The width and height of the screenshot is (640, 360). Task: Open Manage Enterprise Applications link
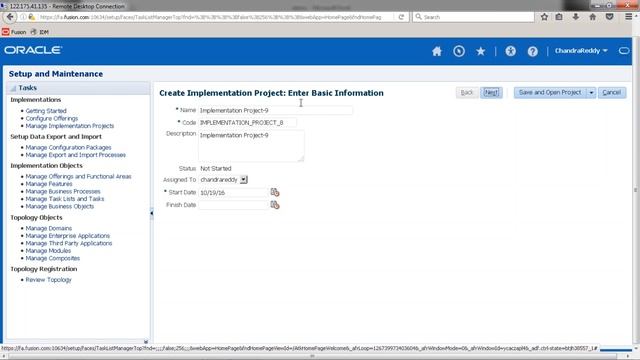point(68,236)
